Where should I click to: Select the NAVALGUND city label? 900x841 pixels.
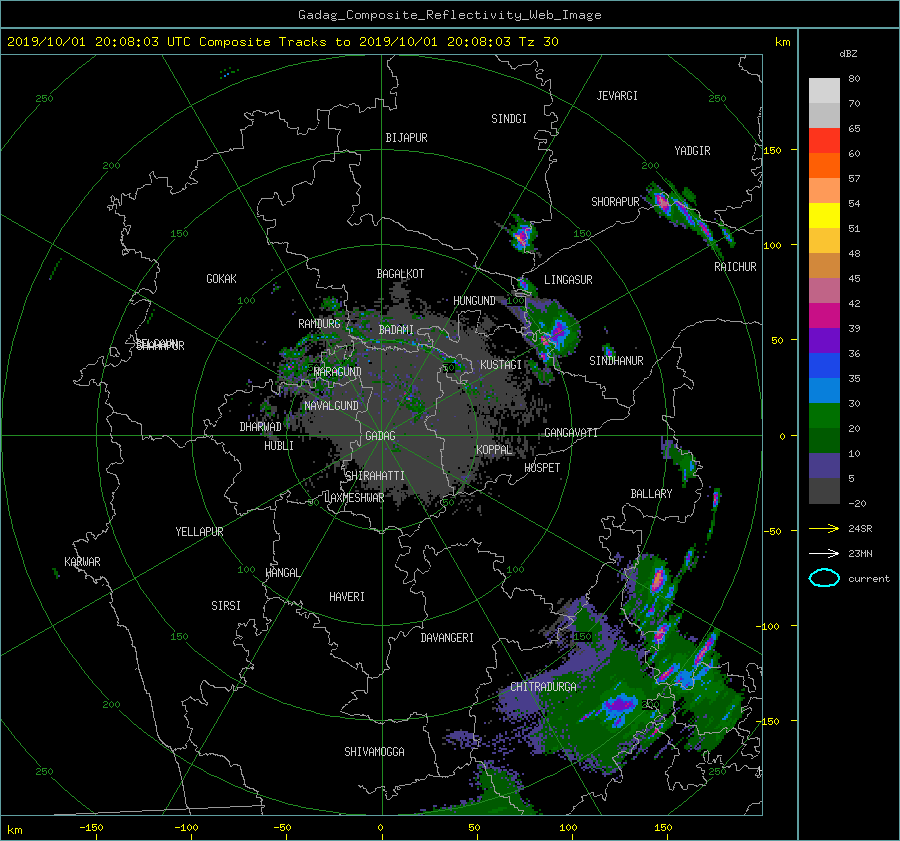pos(331,406)
